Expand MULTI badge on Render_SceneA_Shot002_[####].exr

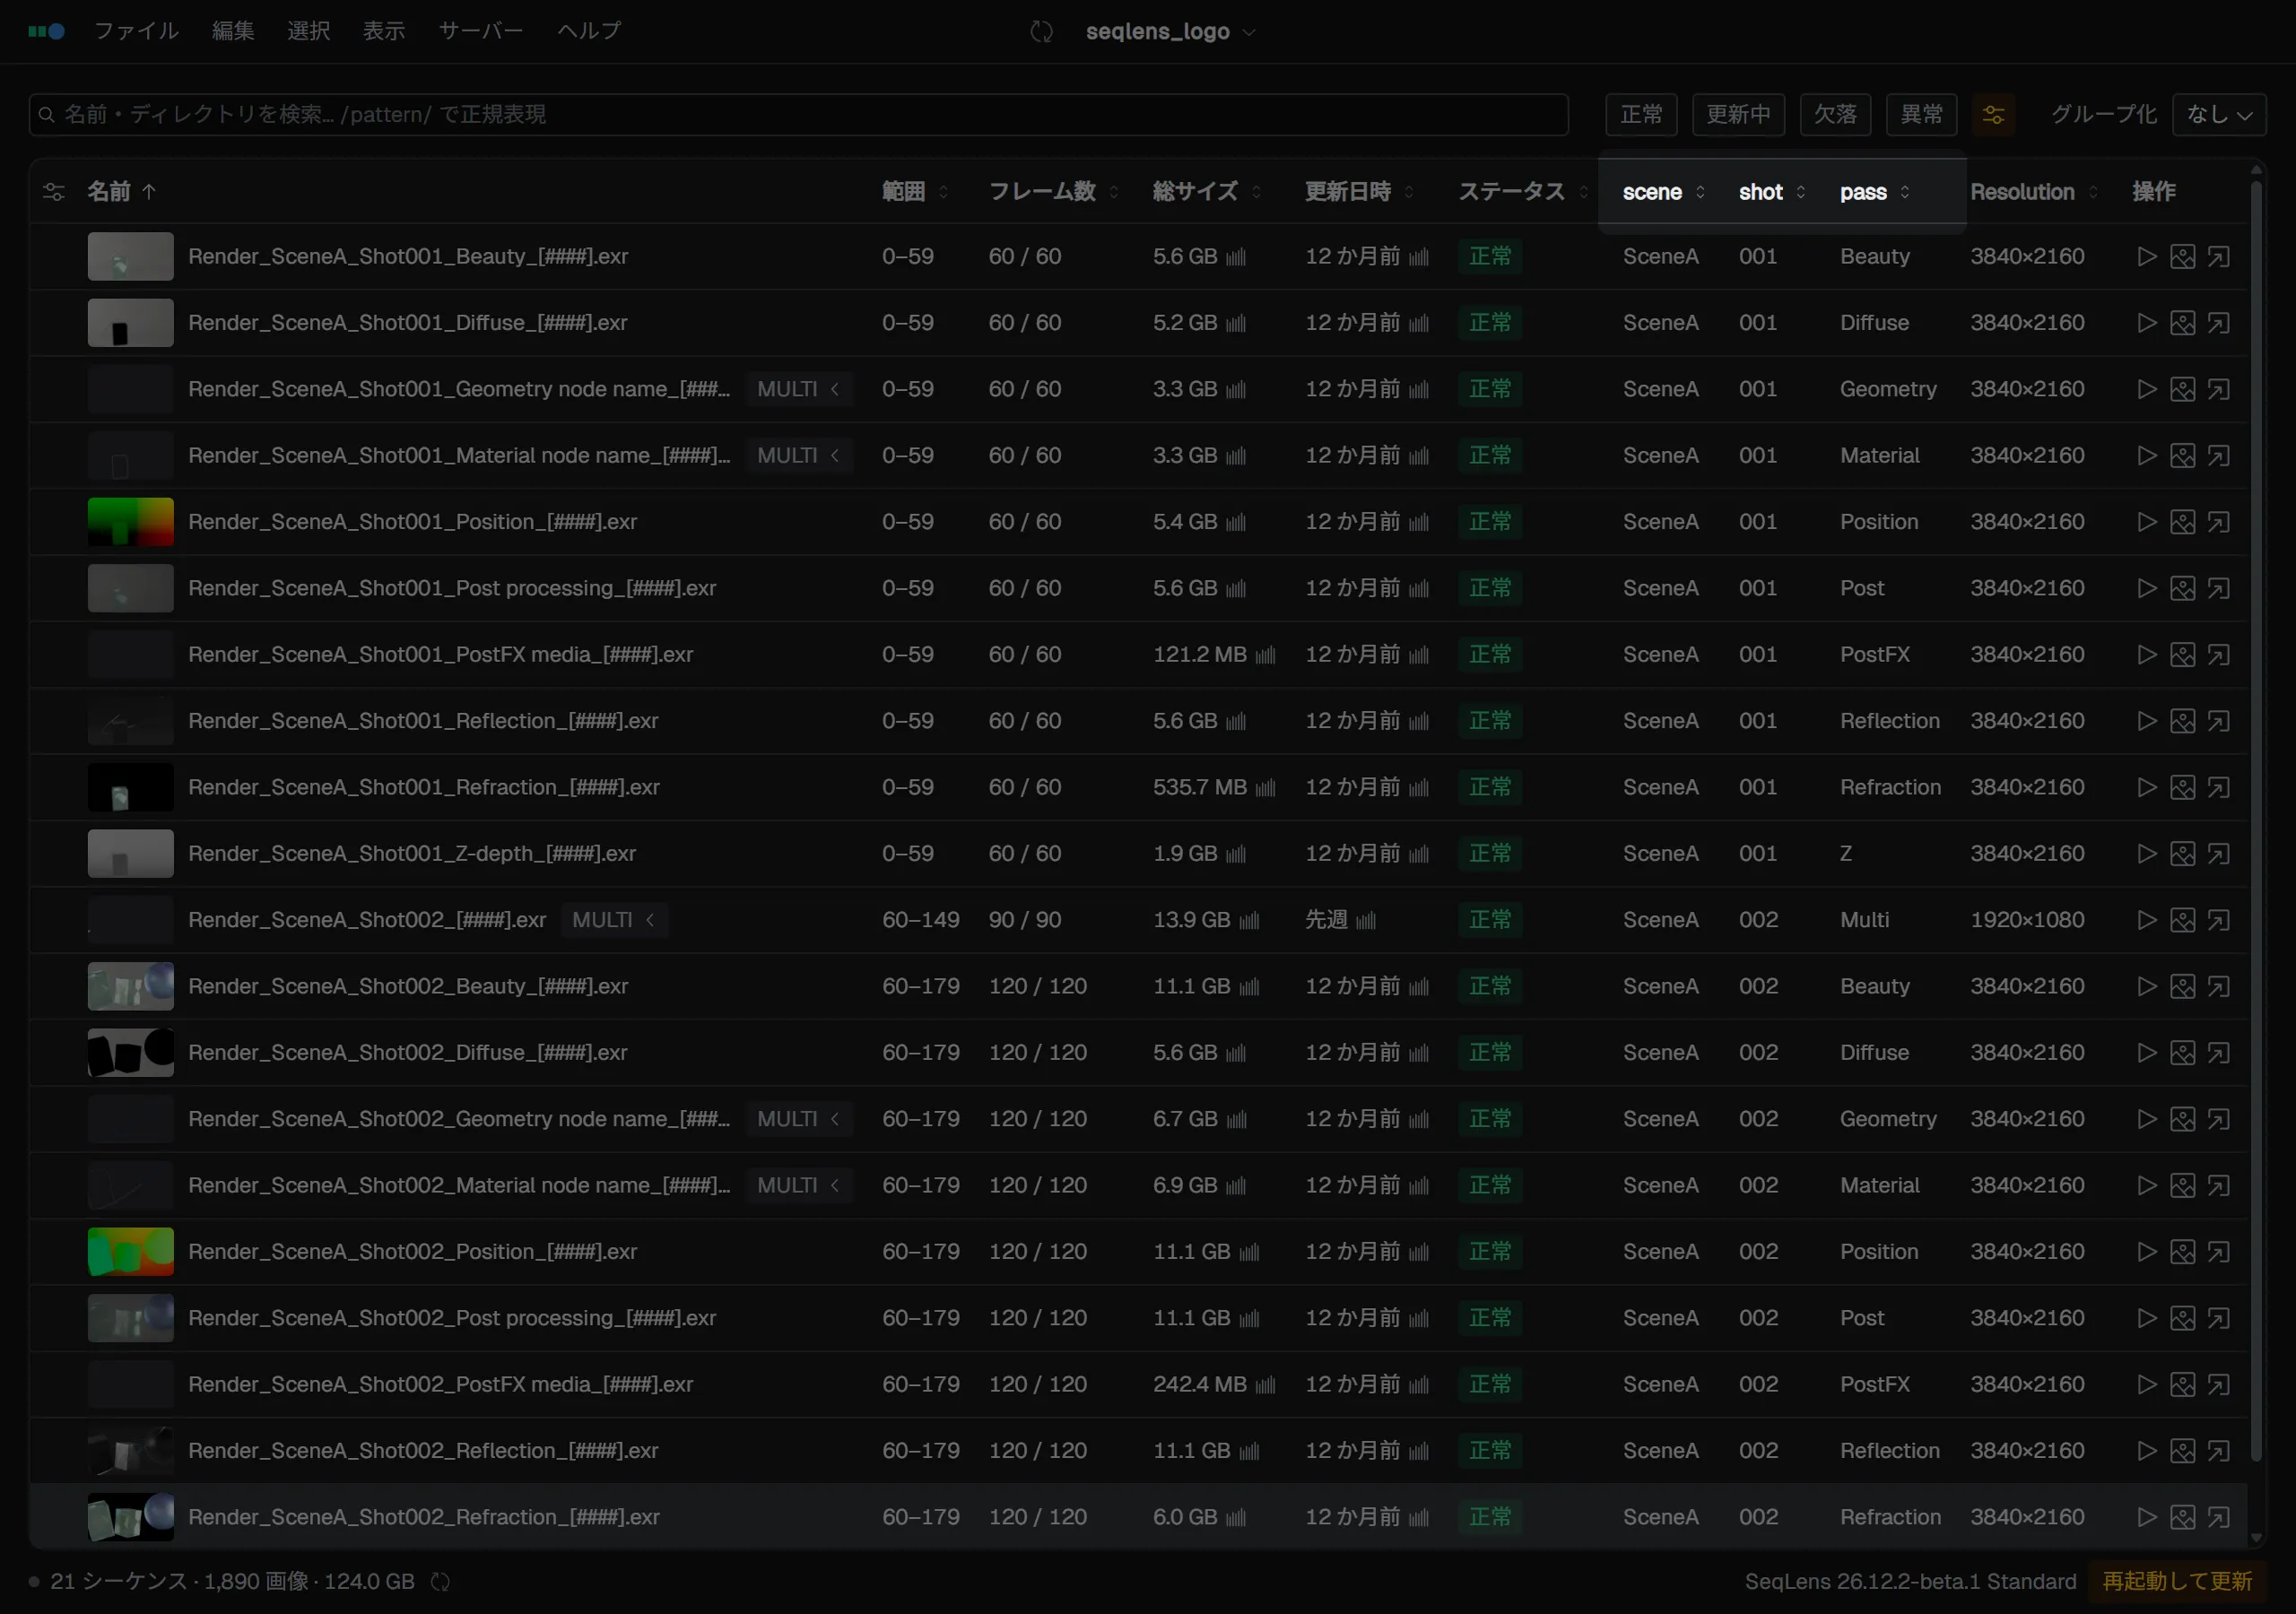(x=614, y=920)
